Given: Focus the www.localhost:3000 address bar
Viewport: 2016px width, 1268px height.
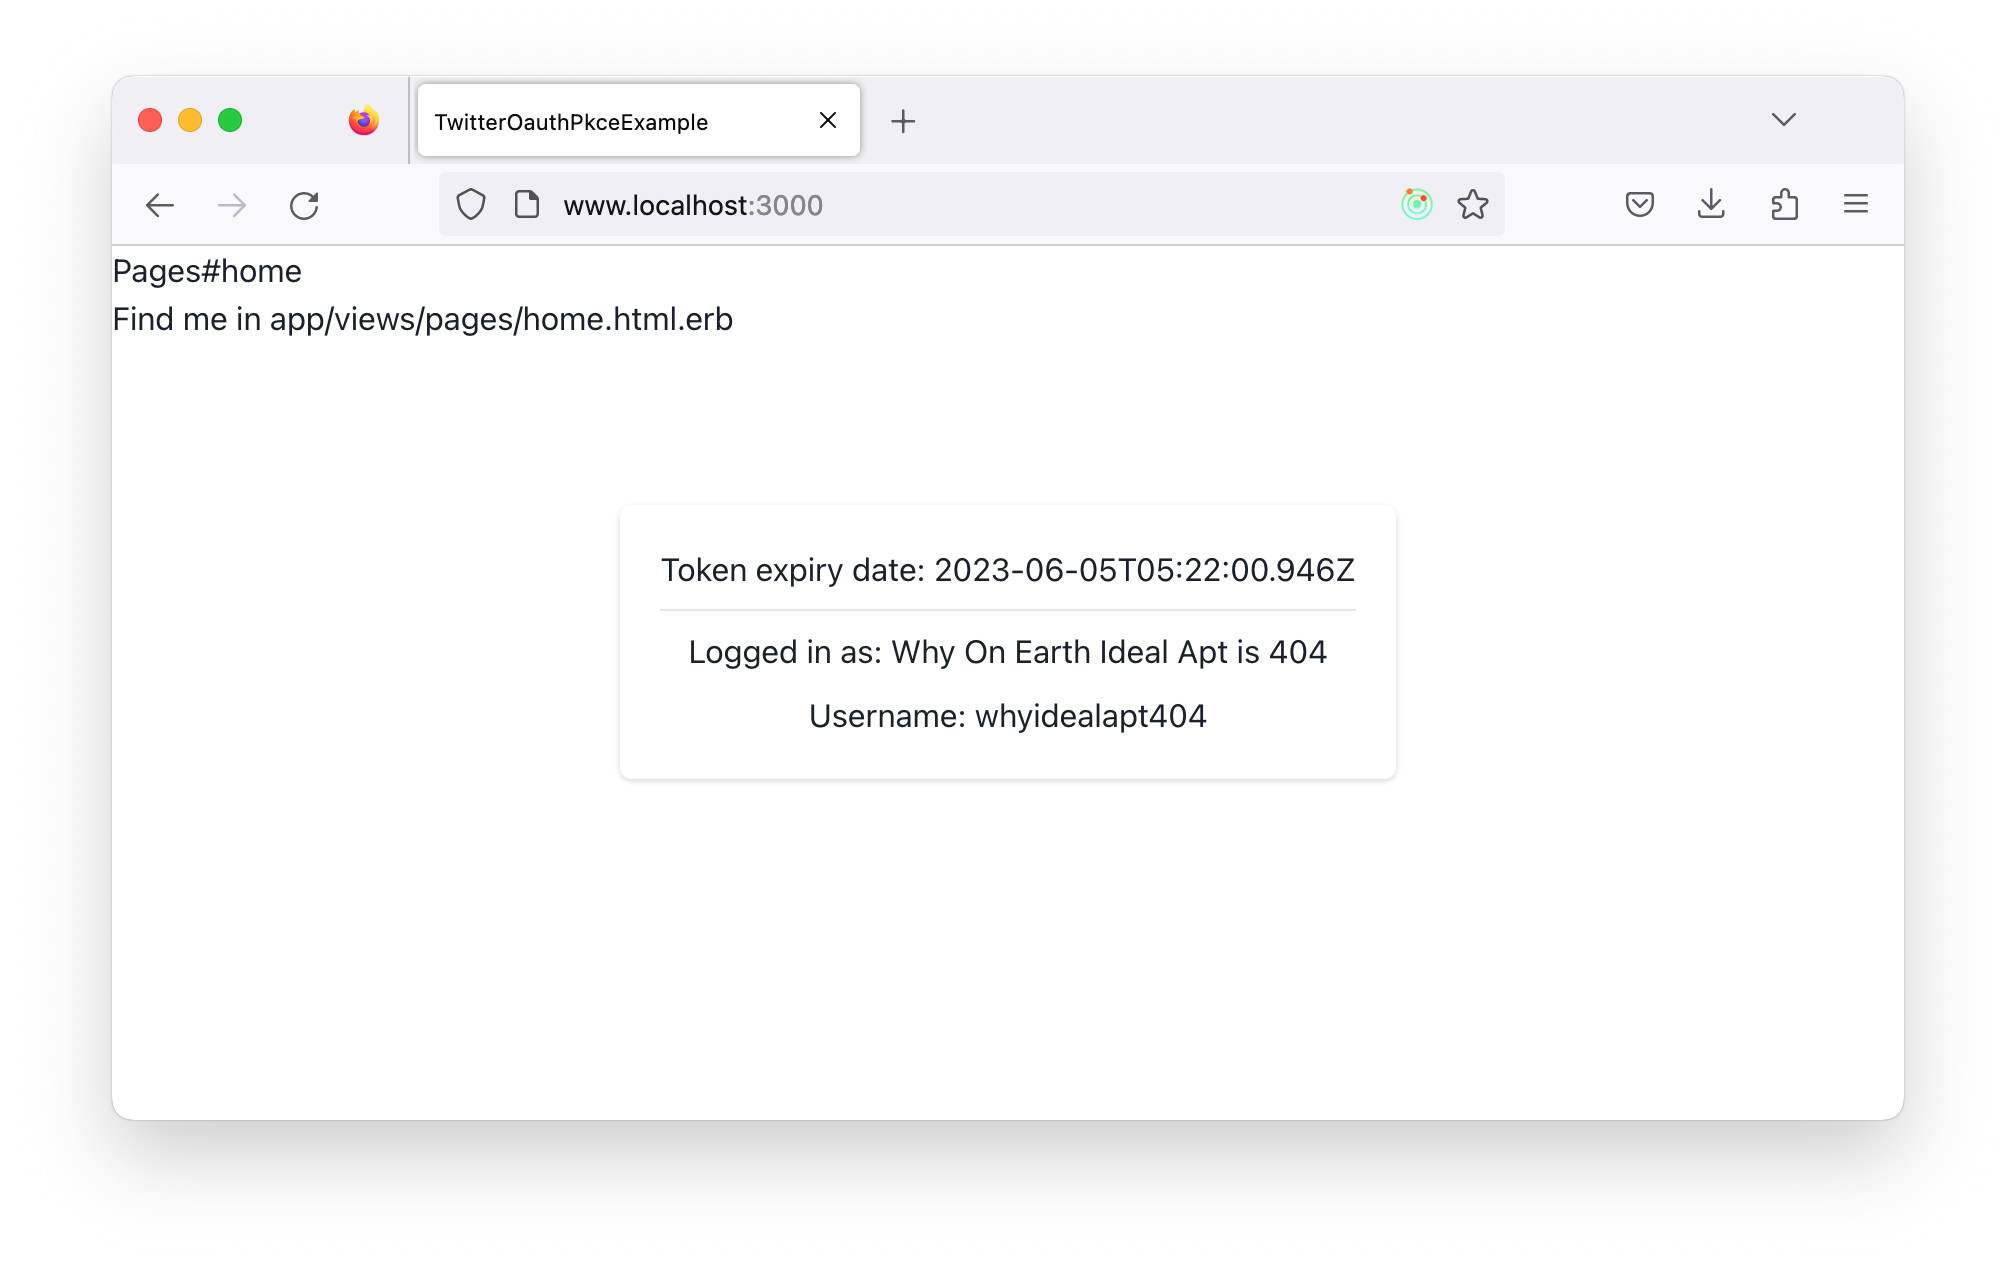Looking at the screenshot, I should (970, 204).
